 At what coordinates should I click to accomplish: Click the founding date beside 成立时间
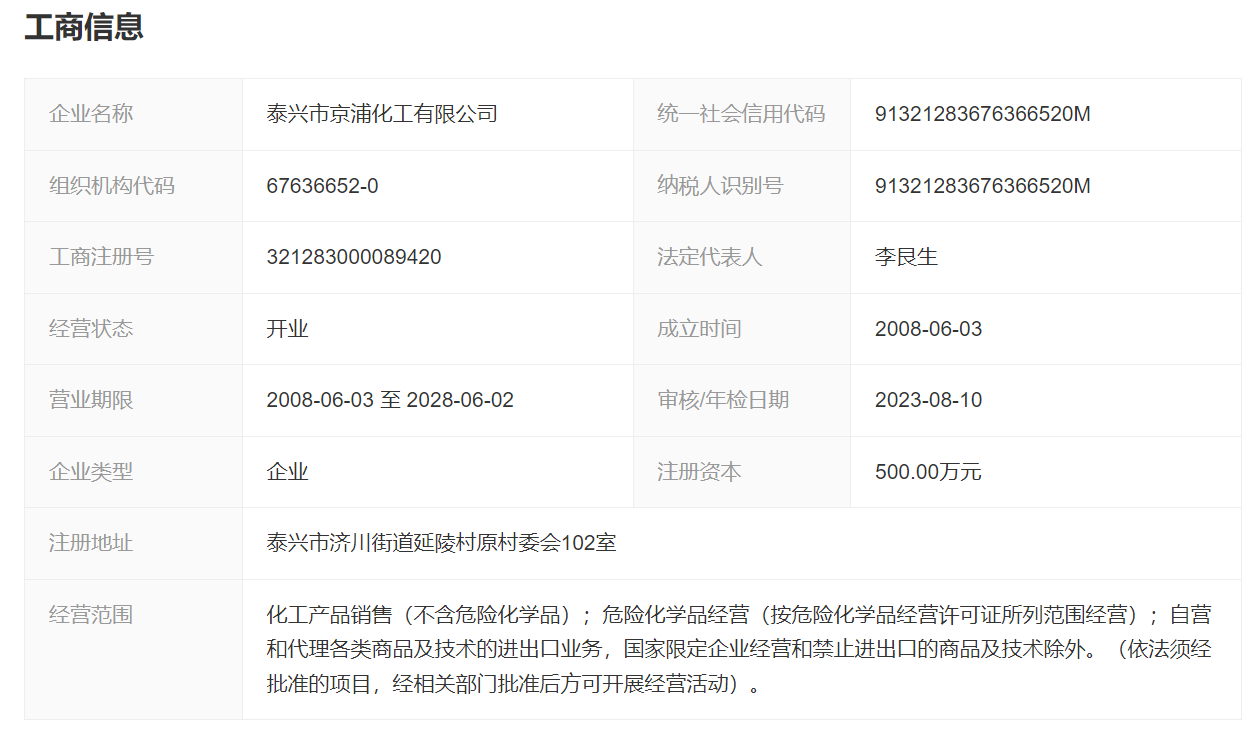[x=928, y=329]
